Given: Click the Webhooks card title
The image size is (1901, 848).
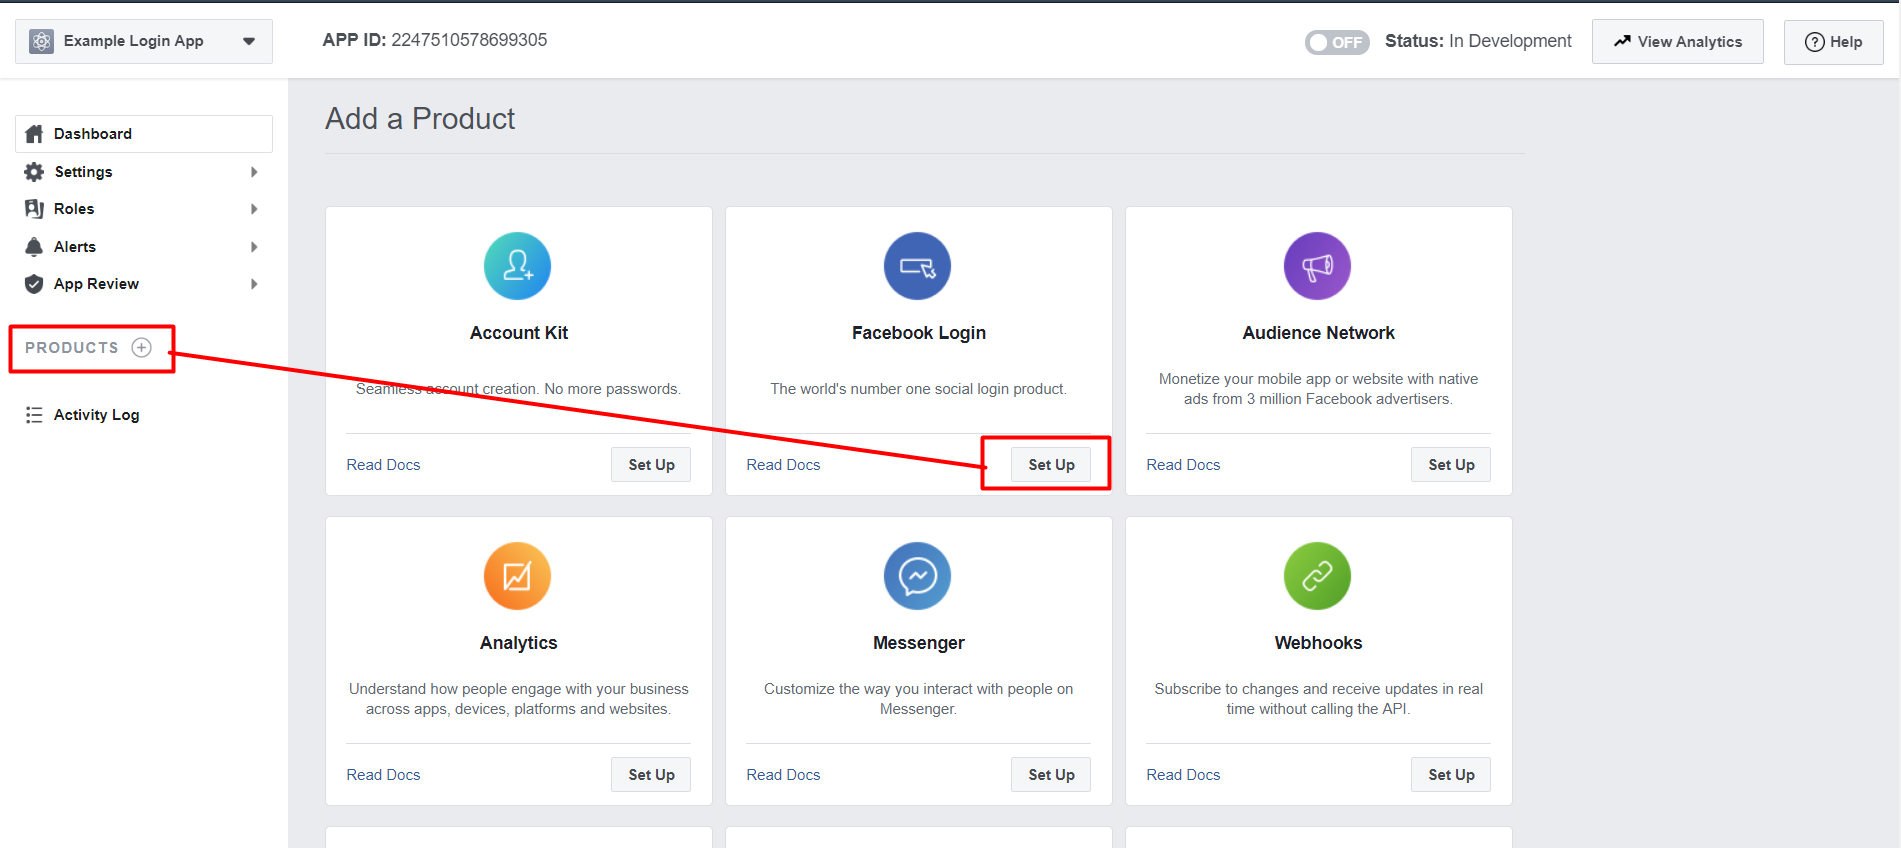Looking at the screenshot, I should pos(1318,643).
